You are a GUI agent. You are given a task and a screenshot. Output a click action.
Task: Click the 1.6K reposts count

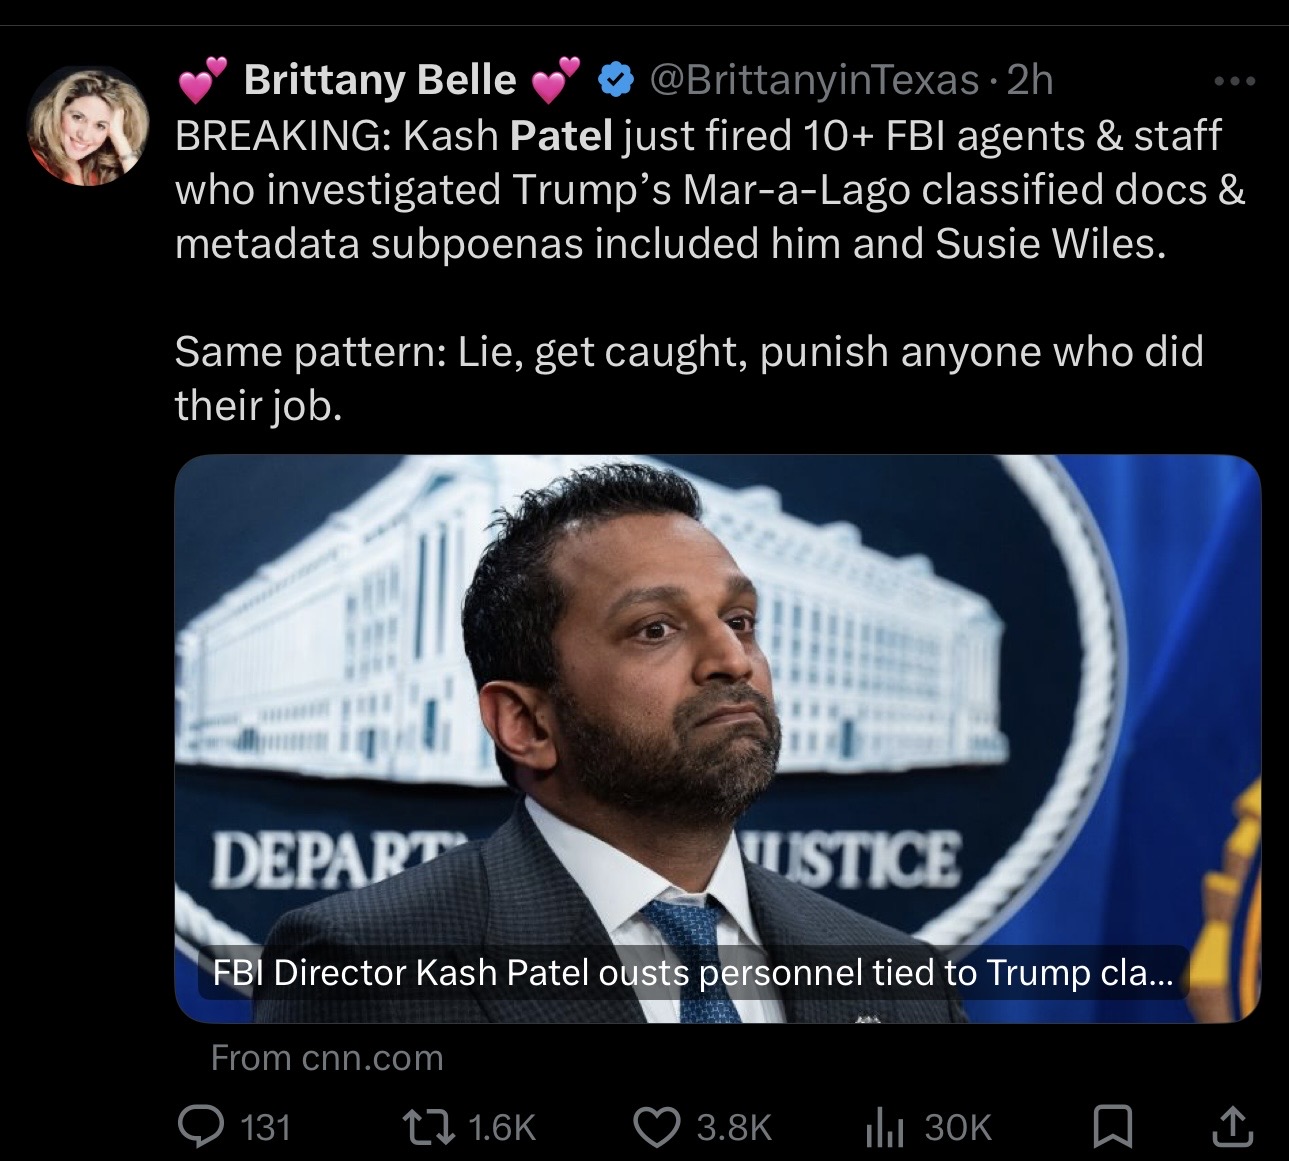point(501,1127)
